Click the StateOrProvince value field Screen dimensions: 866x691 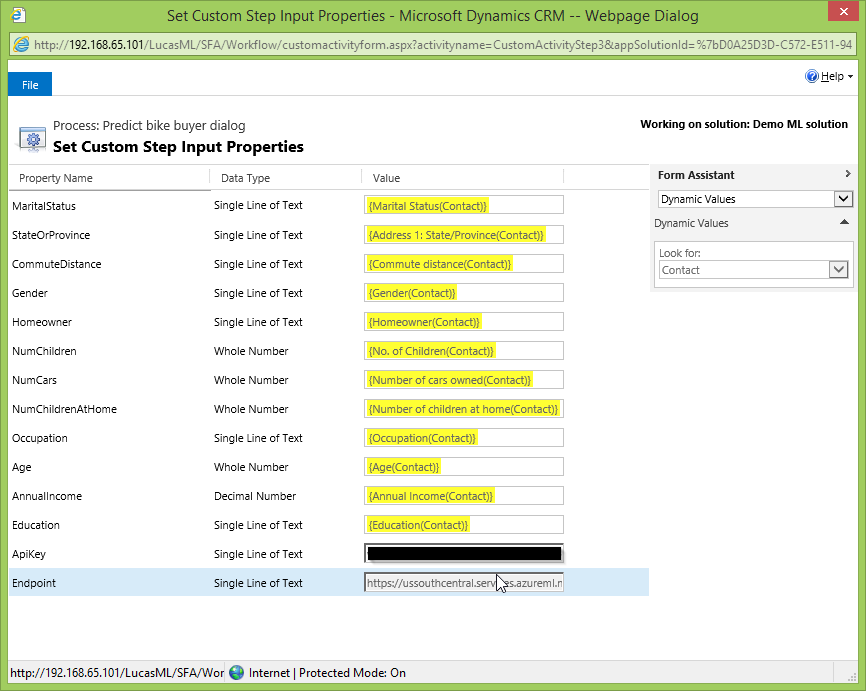(464, 234)
